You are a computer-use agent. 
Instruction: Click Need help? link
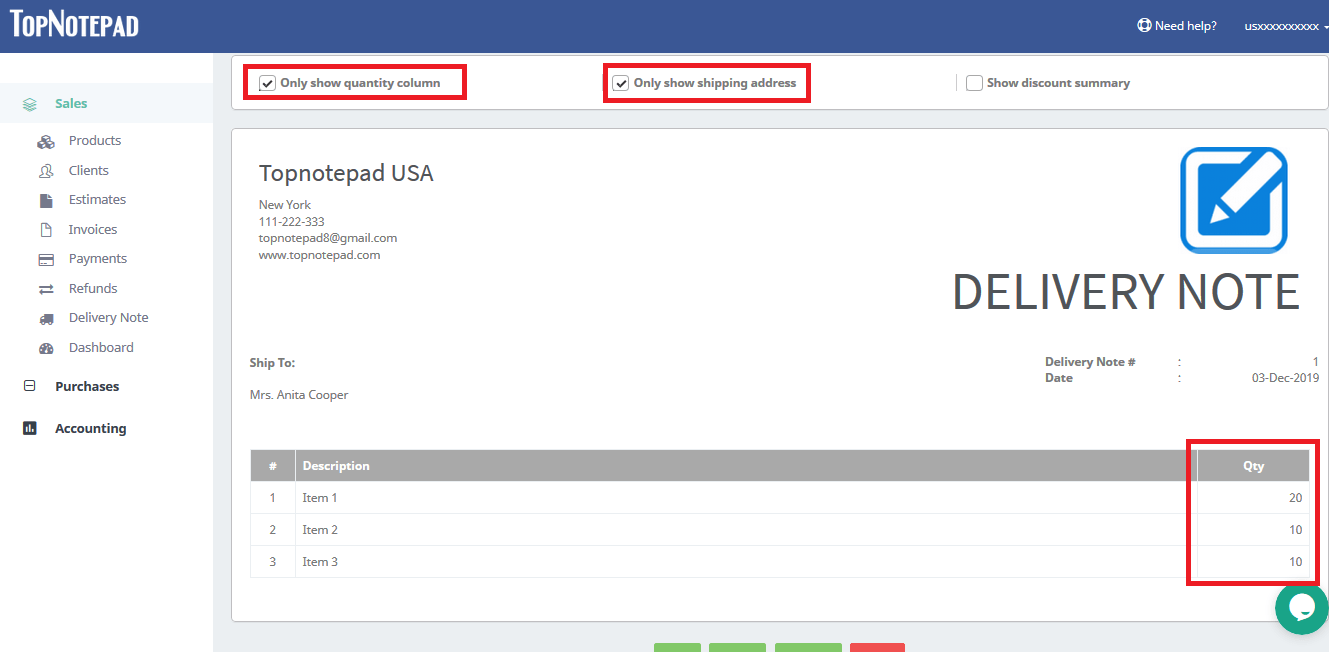(1177, 26)
